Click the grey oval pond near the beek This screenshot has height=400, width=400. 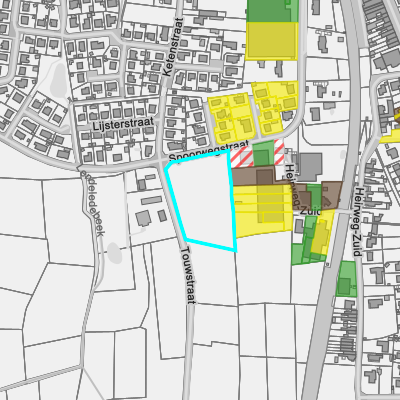point(115,253)
